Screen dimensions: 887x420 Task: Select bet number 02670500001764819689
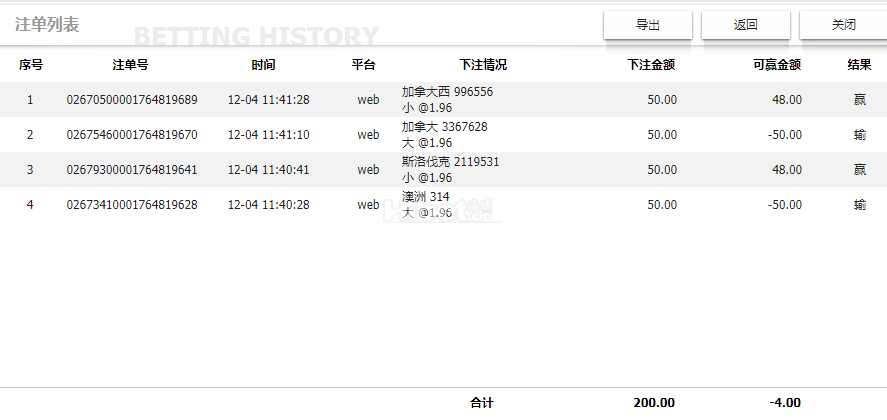pos(132,100)
